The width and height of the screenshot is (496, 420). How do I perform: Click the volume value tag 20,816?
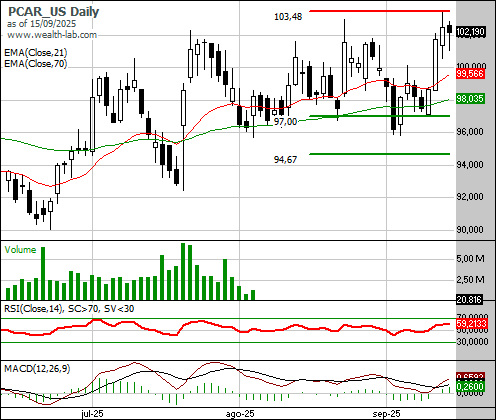[x=469, y=300]
